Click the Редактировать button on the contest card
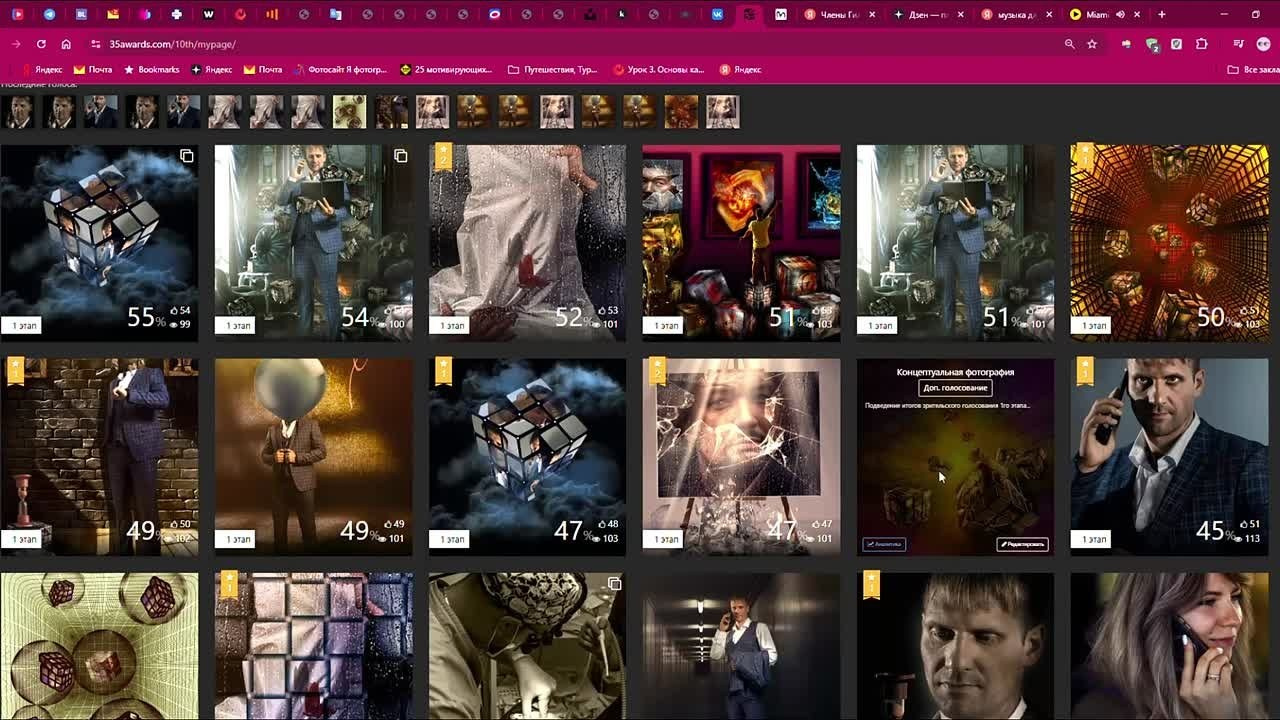The width and height of the screenshot is (1280, 720). point(1020,544)
